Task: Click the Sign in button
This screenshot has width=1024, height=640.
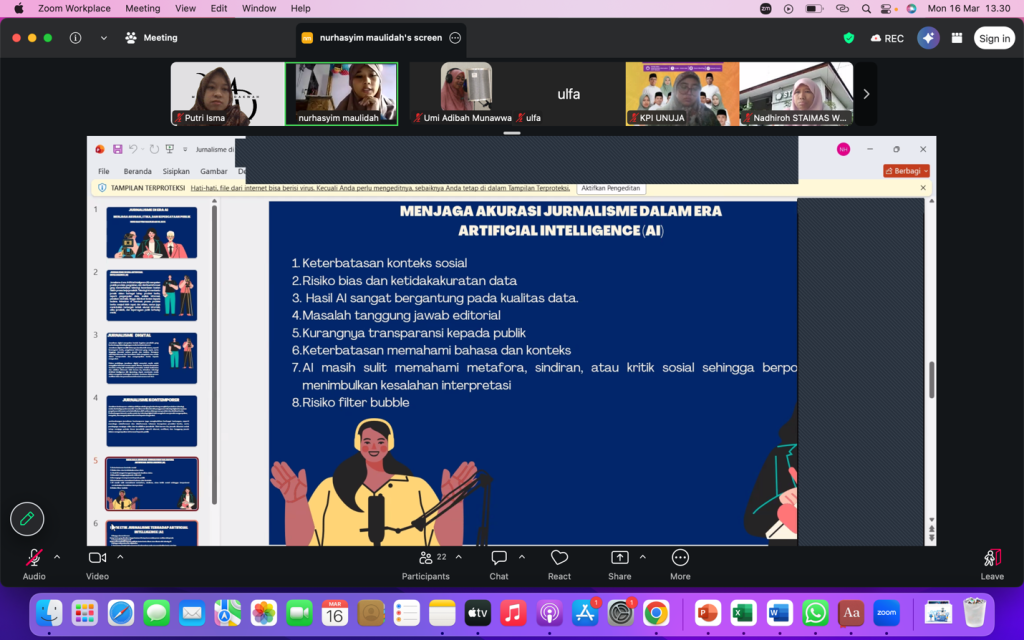Action: (x=994, y=38)
